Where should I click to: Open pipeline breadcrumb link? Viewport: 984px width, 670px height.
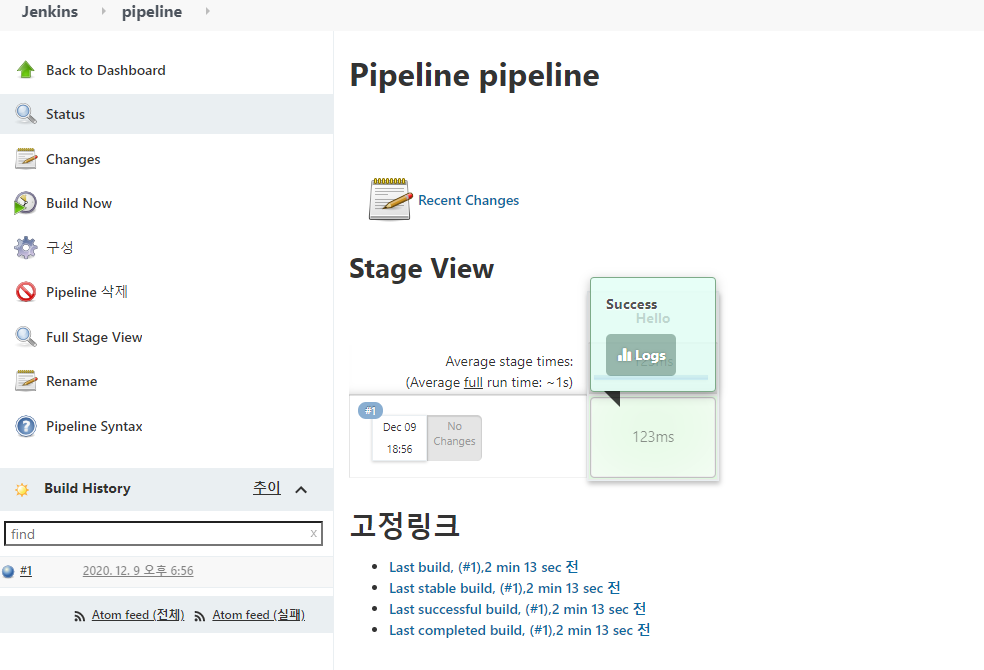[x=152, y=11]
